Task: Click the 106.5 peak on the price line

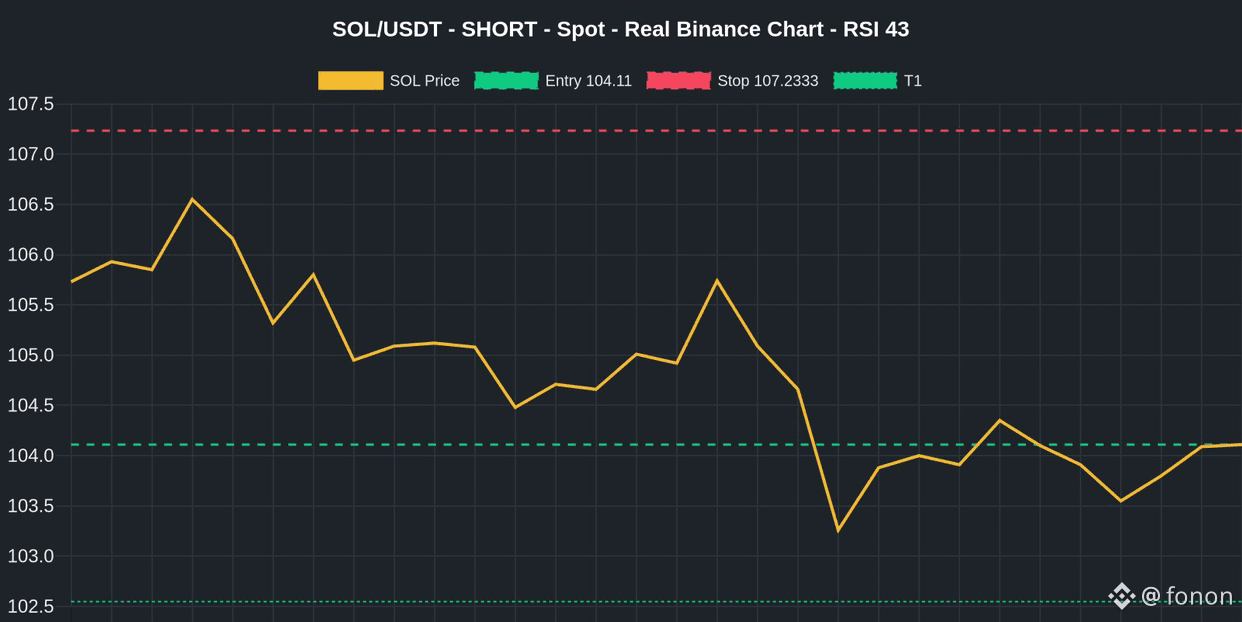Action: [192, 199]
